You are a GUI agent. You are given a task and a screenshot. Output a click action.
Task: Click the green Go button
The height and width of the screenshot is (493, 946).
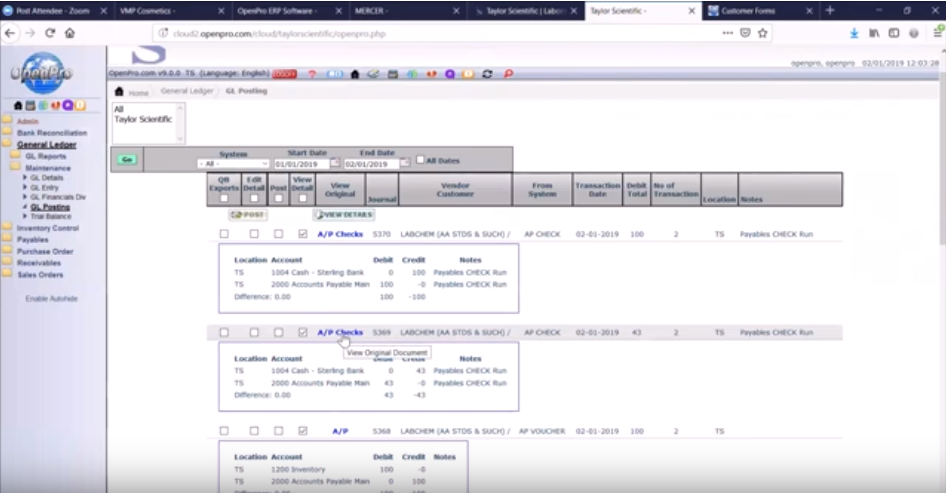[127, 159]
